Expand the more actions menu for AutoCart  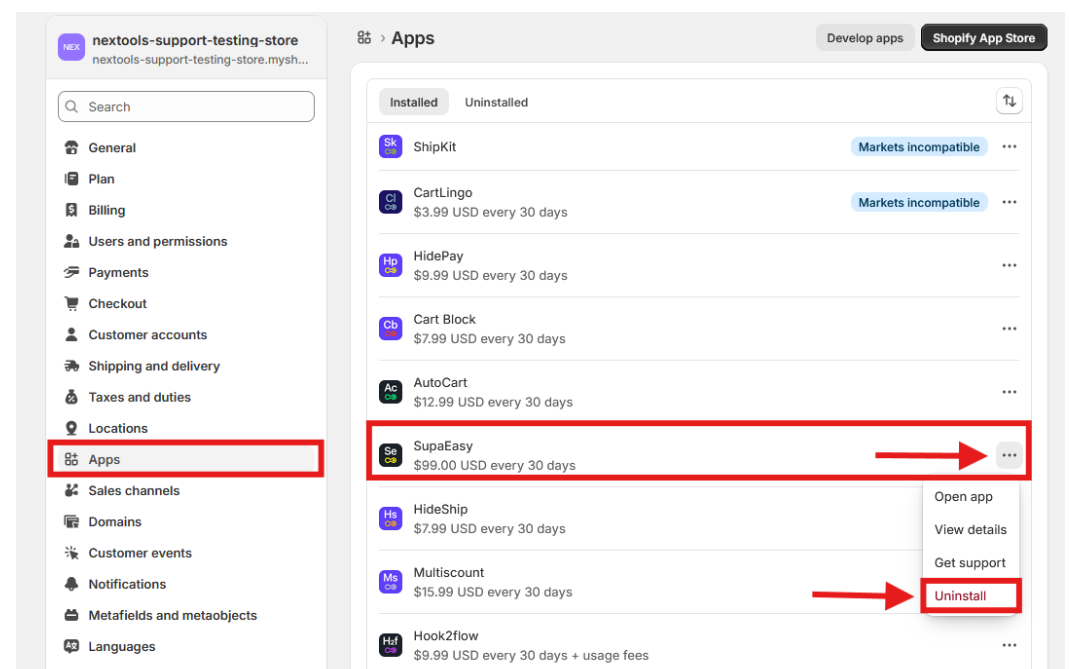tap(1009, 392)
